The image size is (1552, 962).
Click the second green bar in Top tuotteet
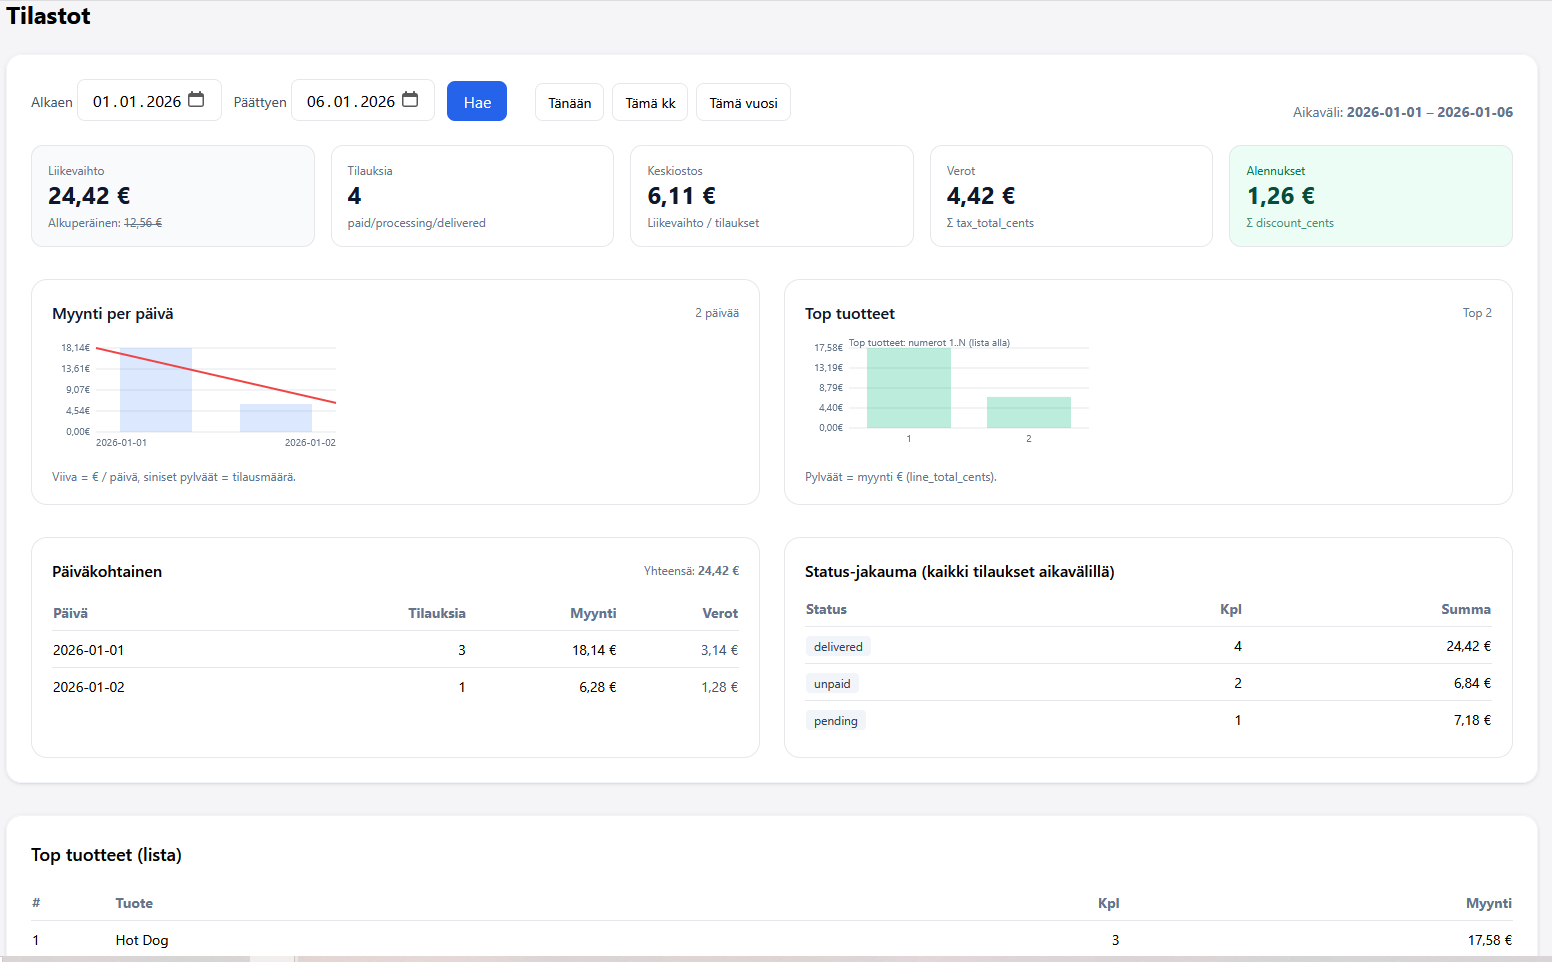tap(1028, 413)
